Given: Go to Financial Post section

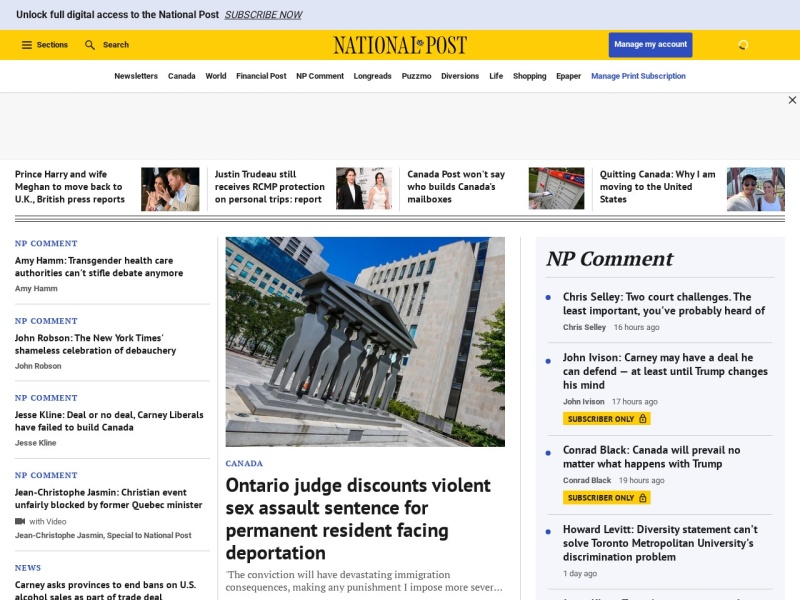Looking at the screenshot, I should click(261, 76).
